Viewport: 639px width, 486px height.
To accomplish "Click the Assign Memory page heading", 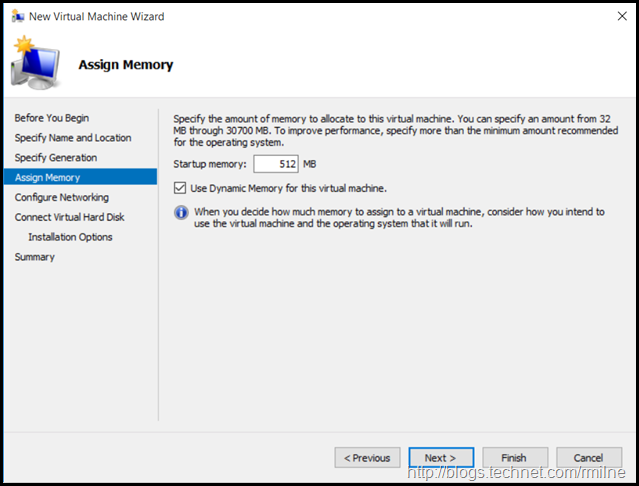I will tap(125, 65).
